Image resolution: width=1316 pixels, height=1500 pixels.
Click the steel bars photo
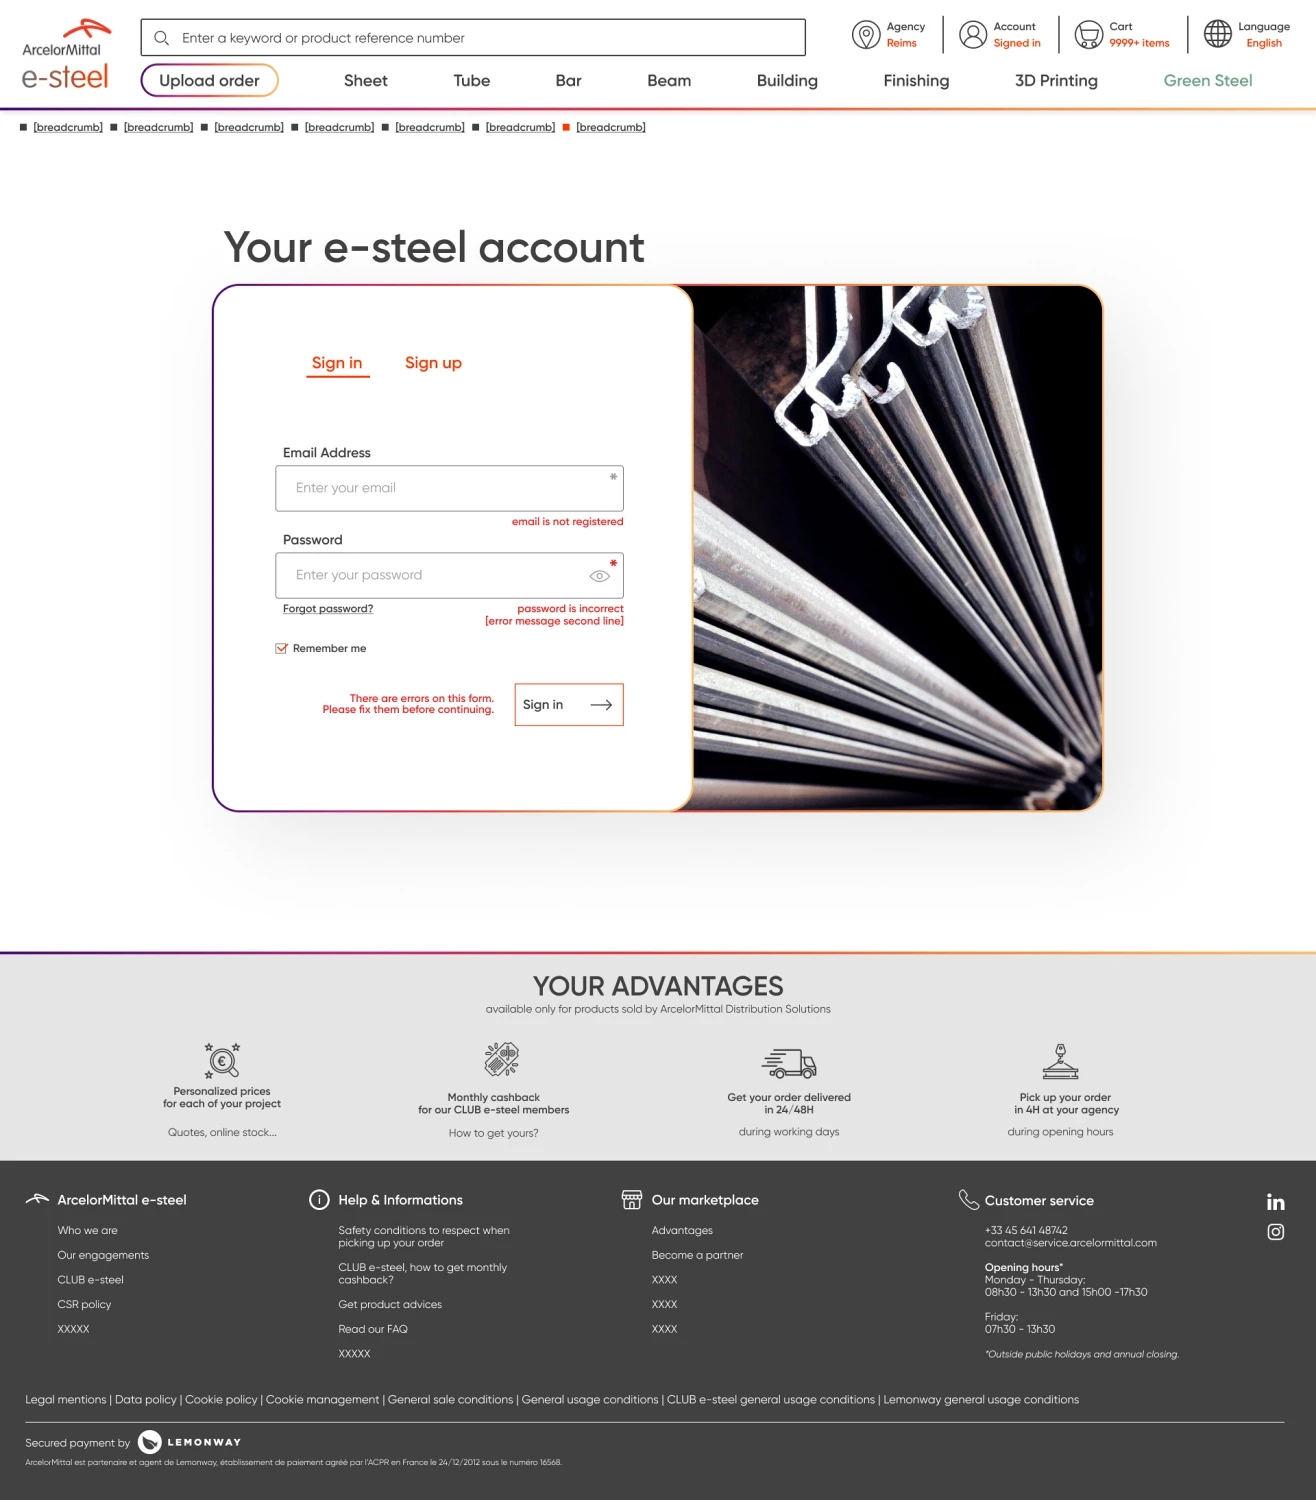[x=897, y=548]
